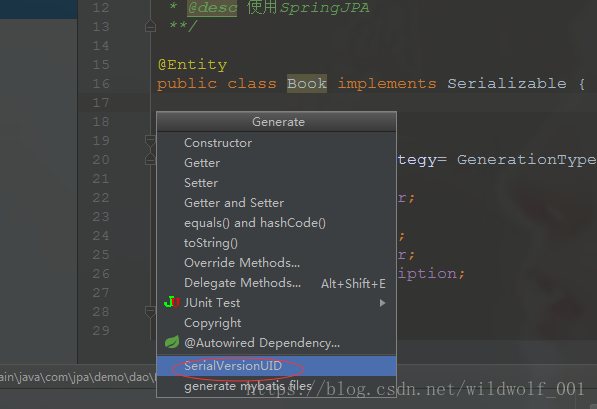Generate equals() and hashCode()

coord(276,223)
